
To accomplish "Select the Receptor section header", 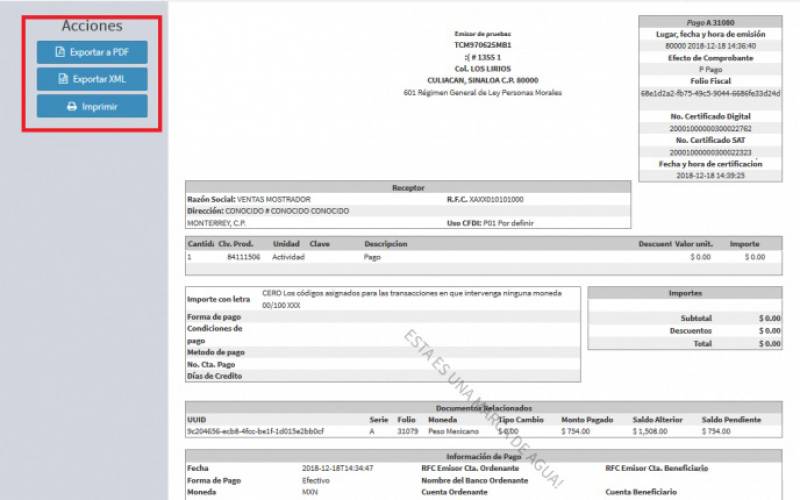I will coord(408,187).
